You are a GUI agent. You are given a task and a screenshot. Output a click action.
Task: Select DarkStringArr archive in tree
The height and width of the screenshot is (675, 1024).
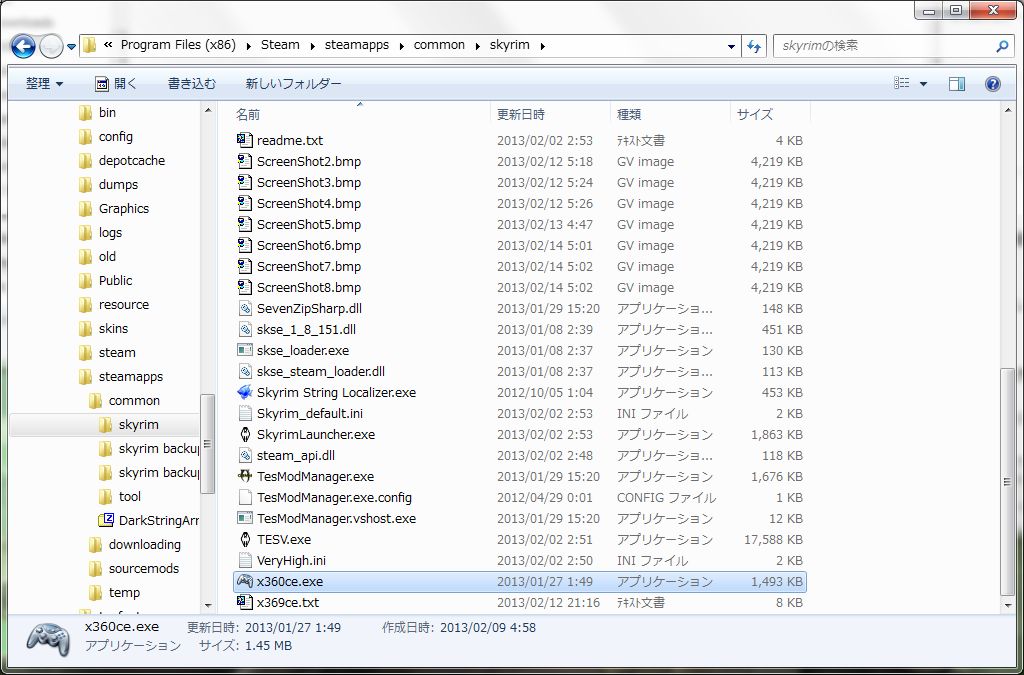tap(149, 520)
